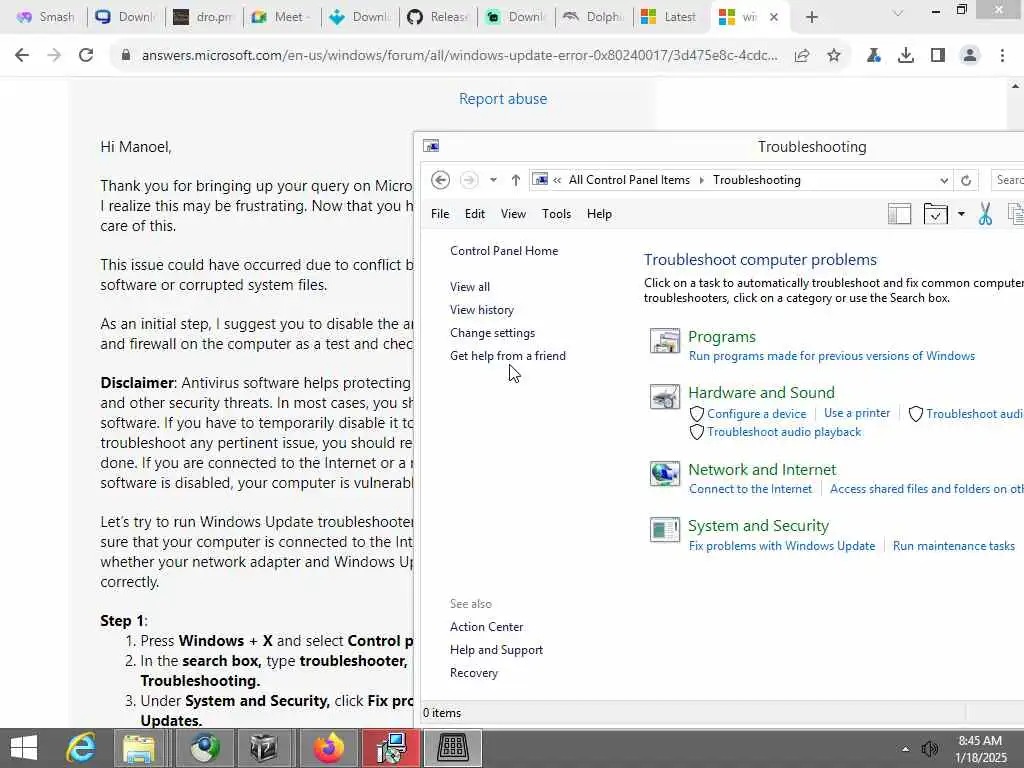Open View history

pos(481,310)
